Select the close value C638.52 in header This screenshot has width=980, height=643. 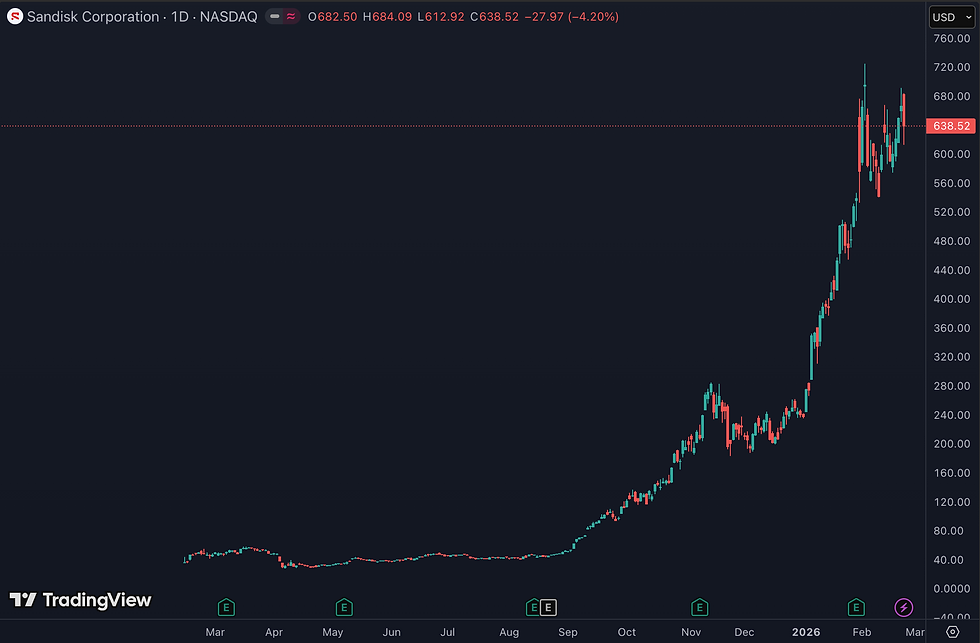coord(494,17)
